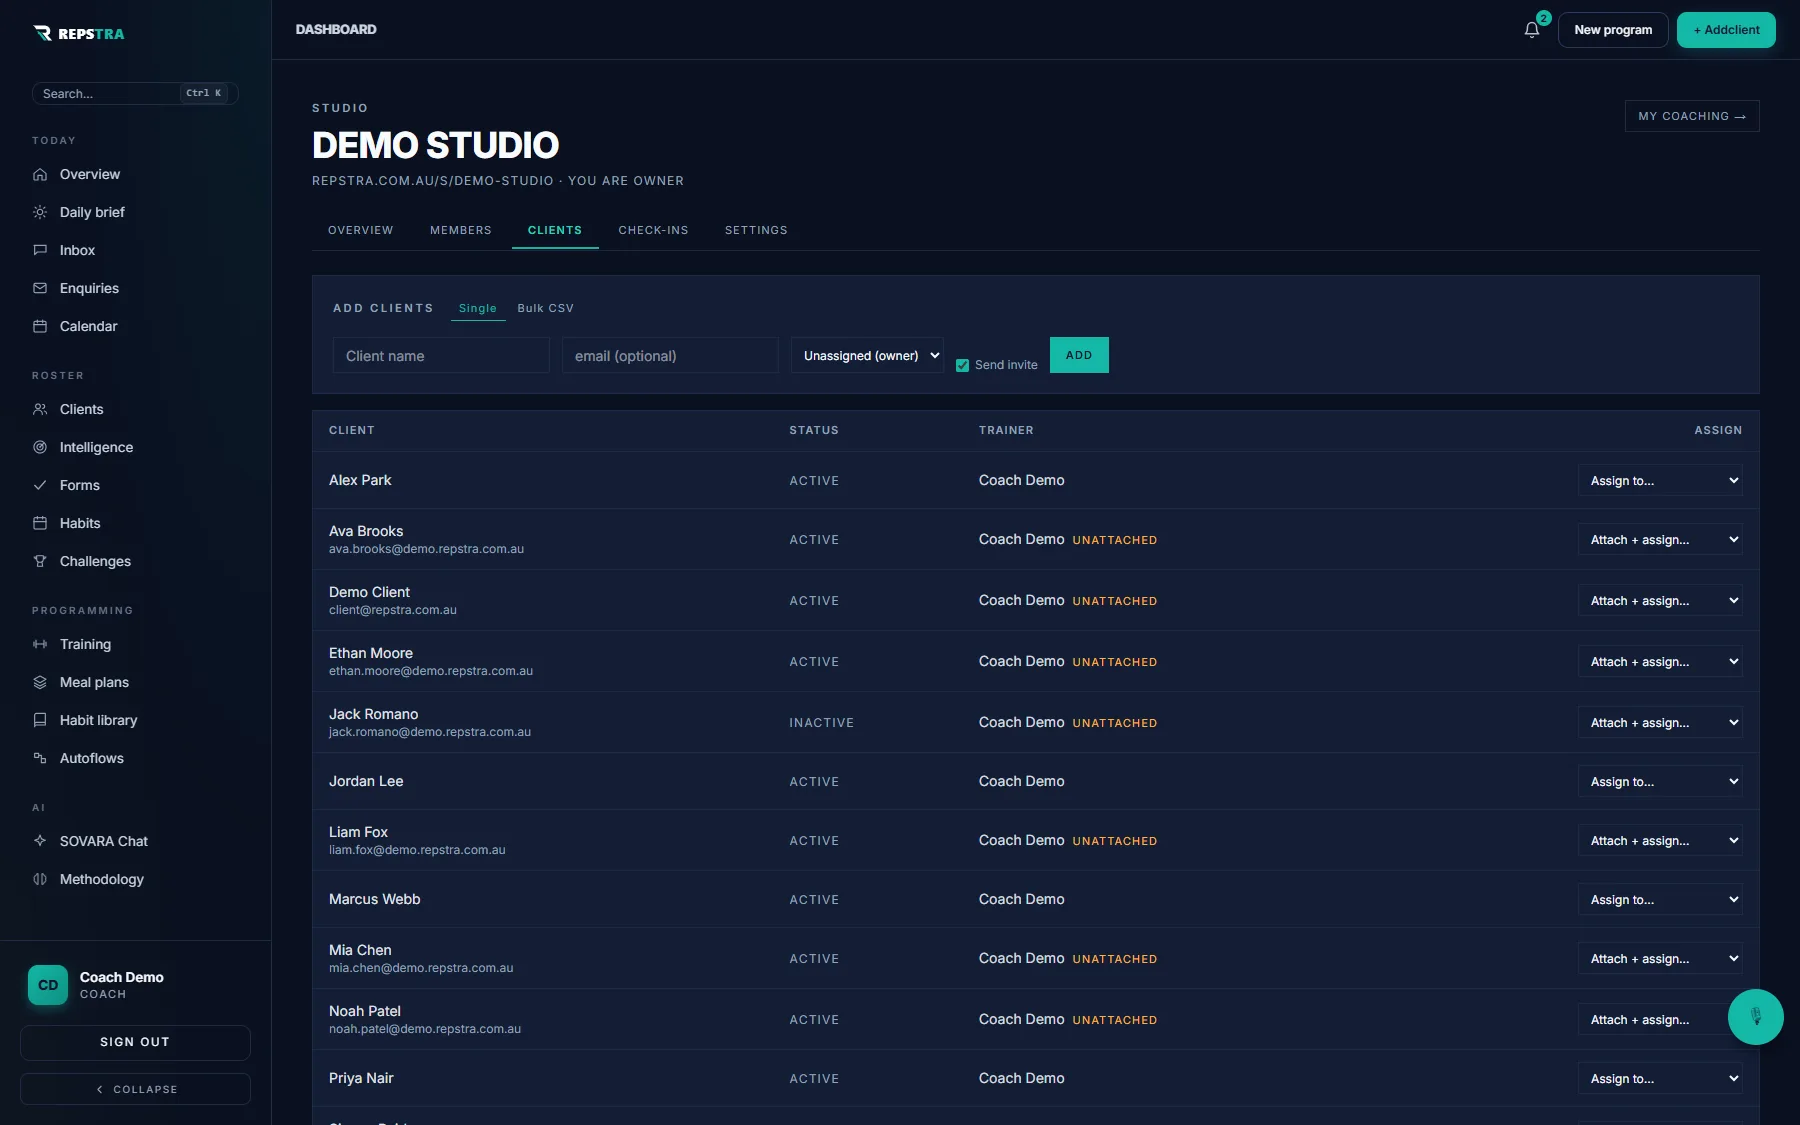The width and height of the screenshot is (1800, 1125).
Task: Click the Inbox message icon
Action: [x=40, y=250]
